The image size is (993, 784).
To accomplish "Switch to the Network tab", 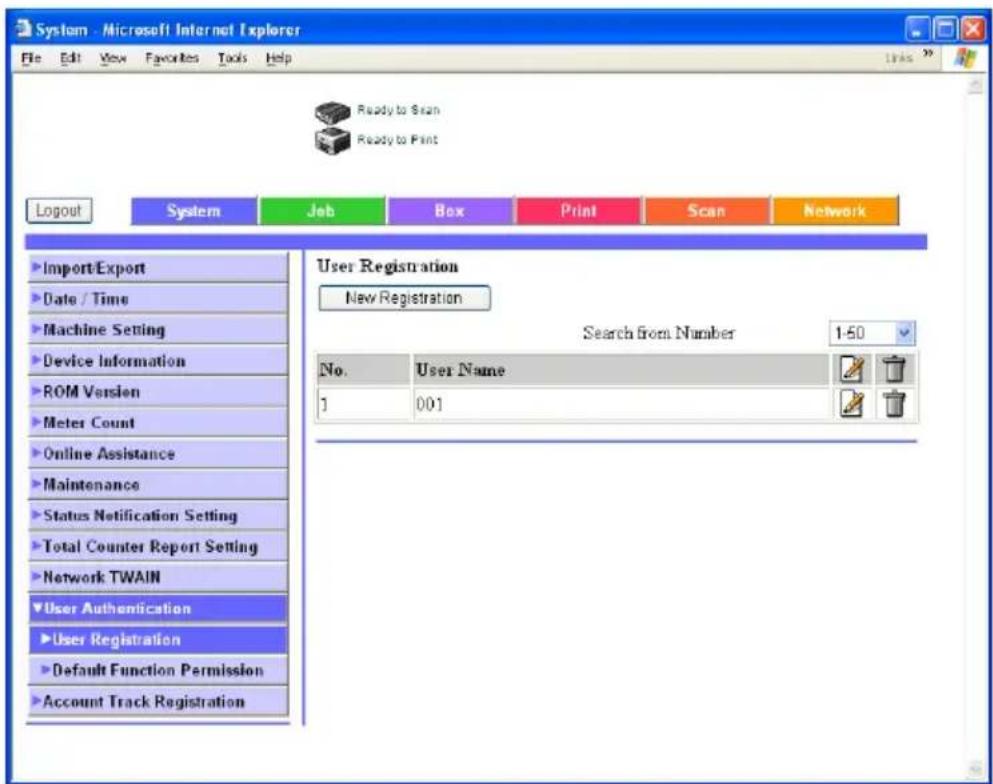I will (835, 211).
